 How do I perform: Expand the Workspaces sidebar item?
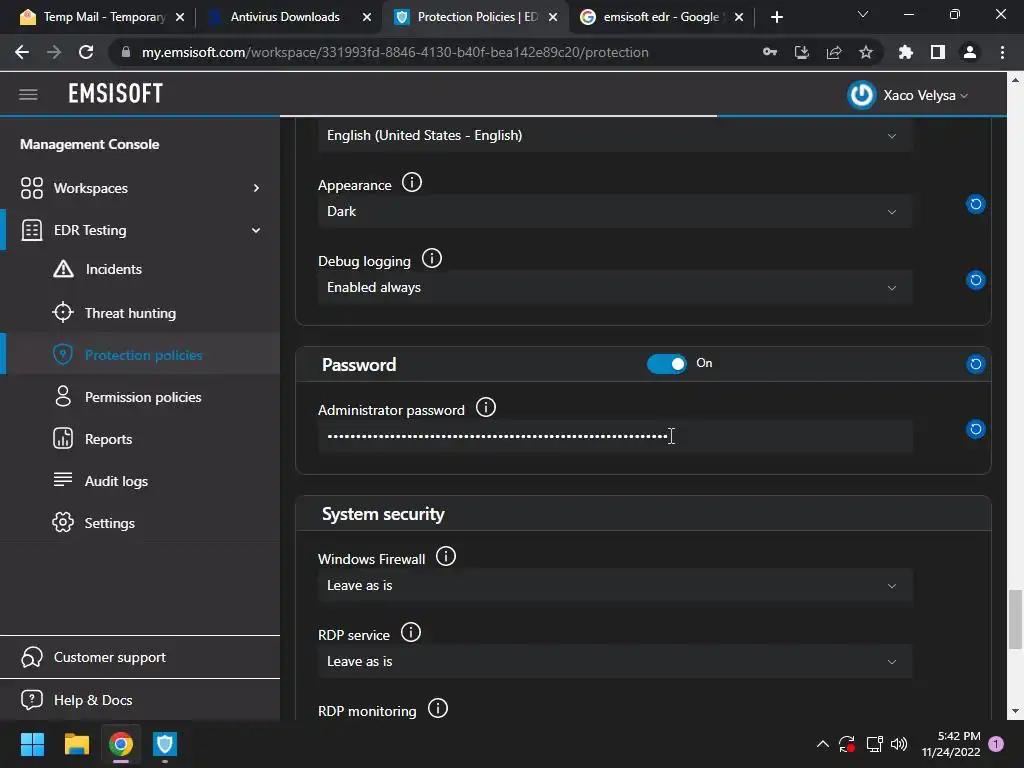tap(140, 188)
